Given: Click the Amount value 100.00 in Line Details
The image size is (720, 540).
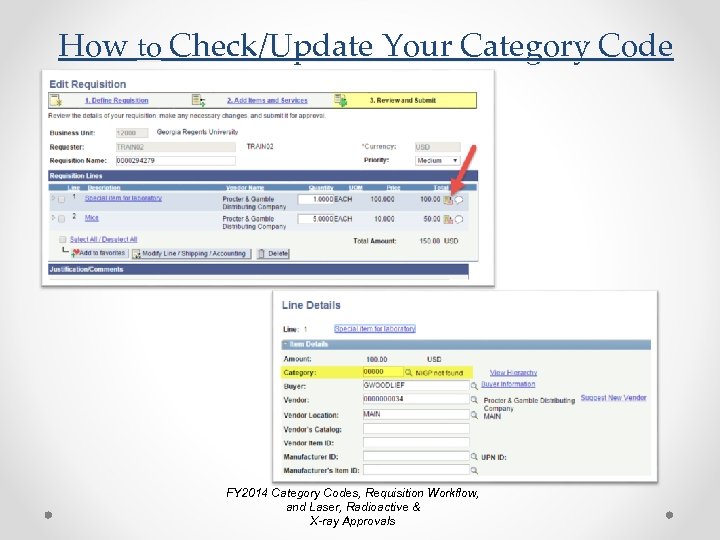Looking at the screenshot, I should click(377, 359).
